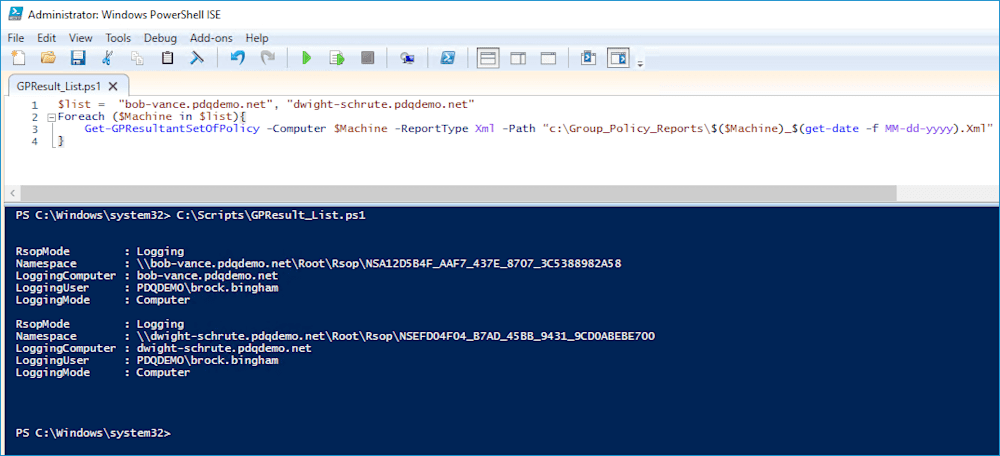The image size is (1000, 456).
Task: Click the $list variable on line 1
Action: coord(73,104)
